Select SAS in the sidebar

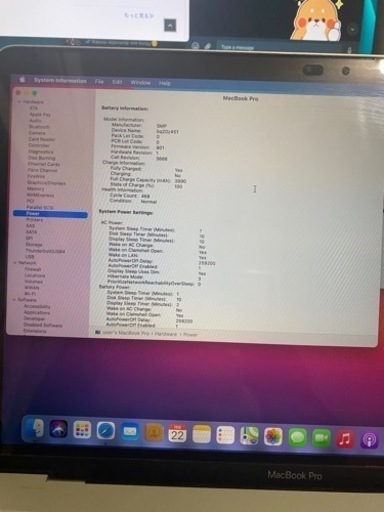(30, 226)
